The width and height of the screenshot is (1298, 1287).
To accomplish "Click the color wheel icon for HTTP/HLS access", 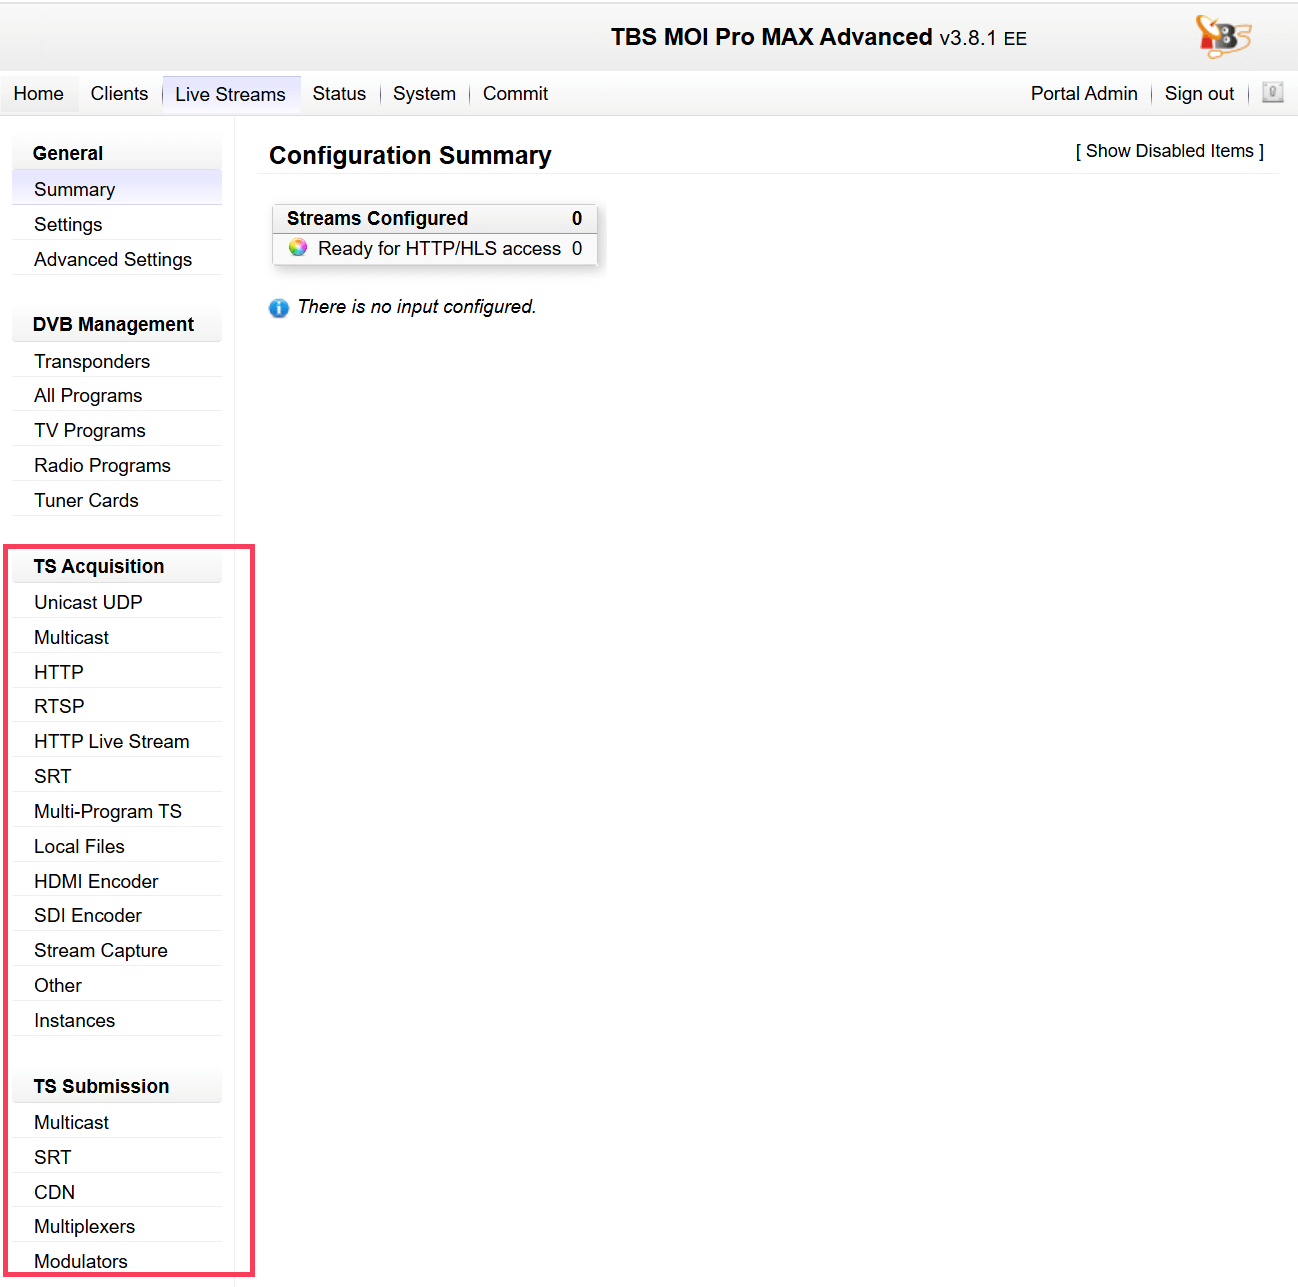I will click(298, 248).
